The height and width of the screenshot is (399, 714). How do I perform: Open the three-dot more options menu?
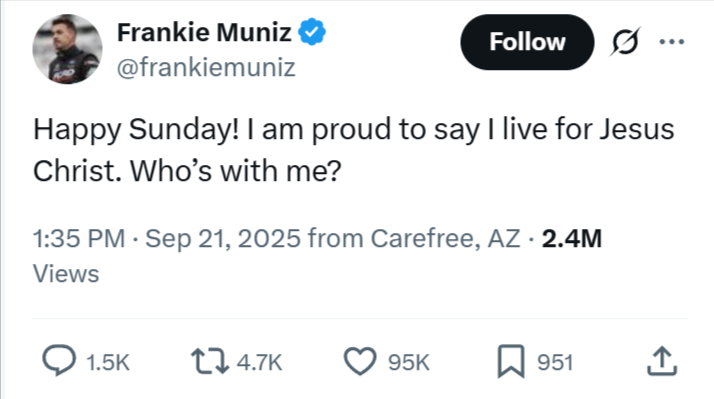[x=672, y=41]
